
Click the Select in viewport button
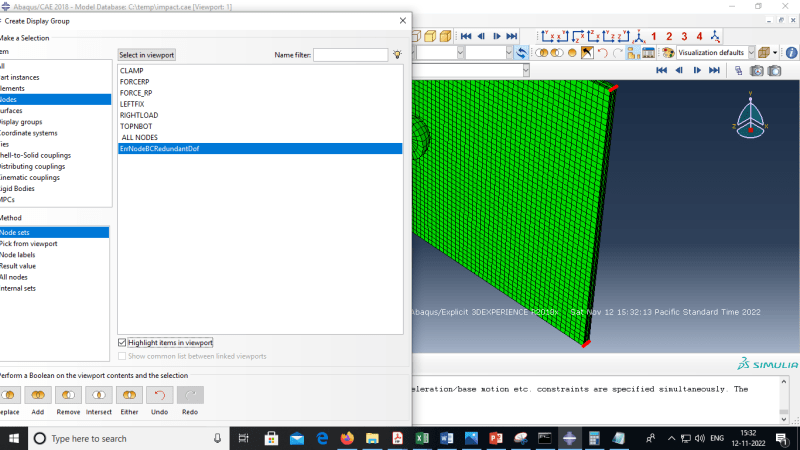pos(146,55)
